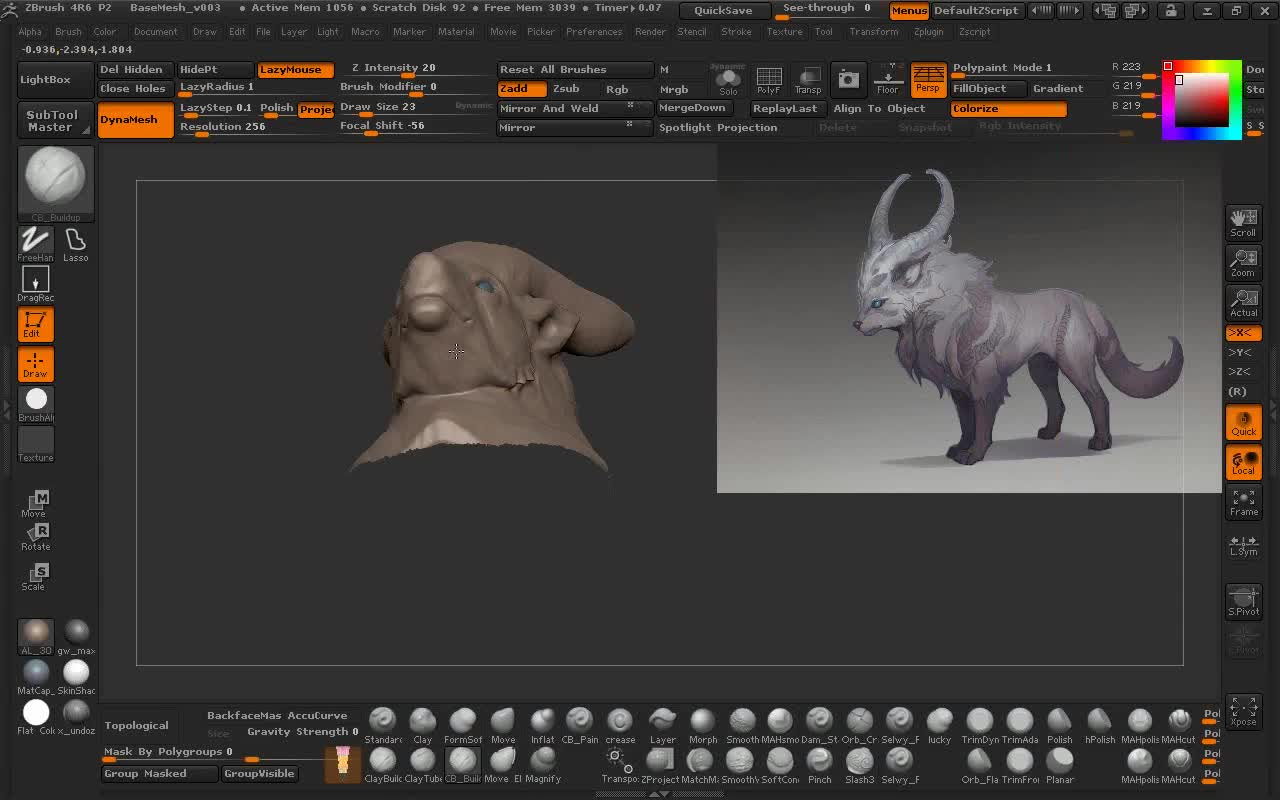Toggle the Floor grid
Image resolution: width=1280 pixels, height=800 pixels.
click(888, 79)
